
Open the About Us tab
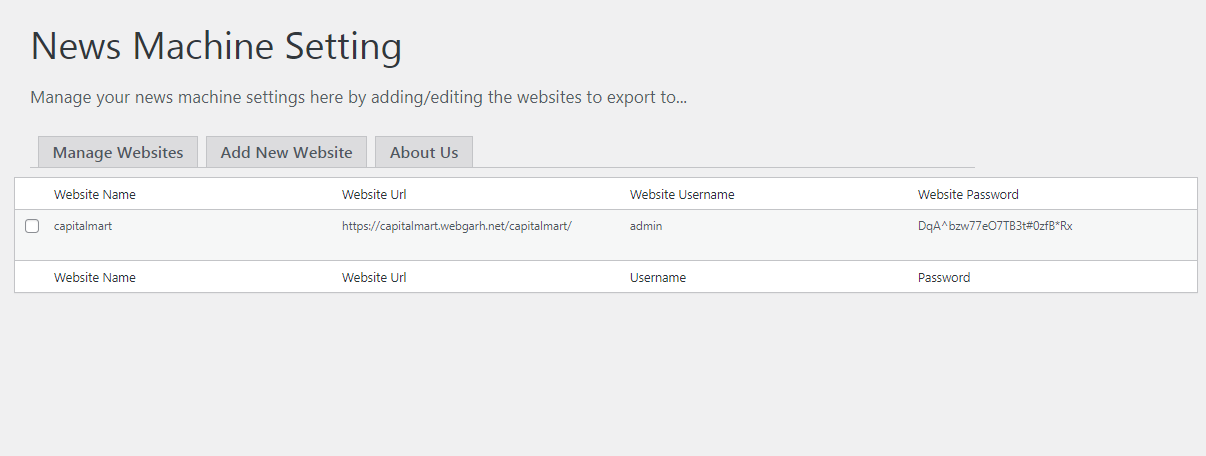[x=424, y=152]
